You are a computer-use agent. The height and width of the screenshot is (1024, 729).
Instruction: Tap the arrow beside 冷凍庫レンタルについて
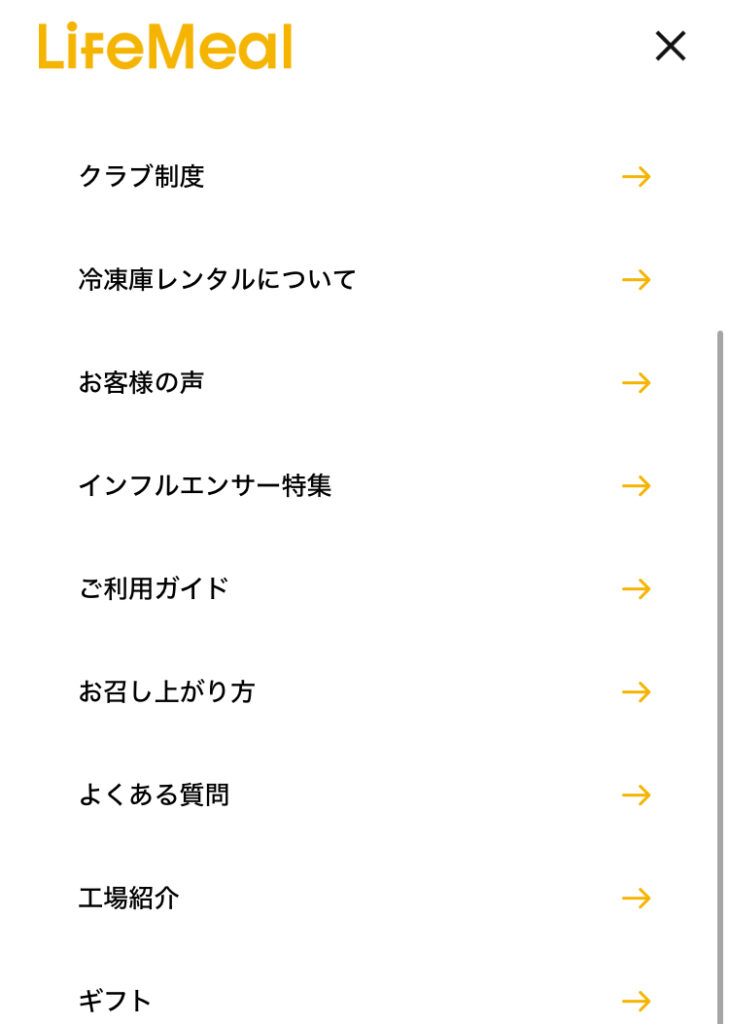(x=636, y=280)
